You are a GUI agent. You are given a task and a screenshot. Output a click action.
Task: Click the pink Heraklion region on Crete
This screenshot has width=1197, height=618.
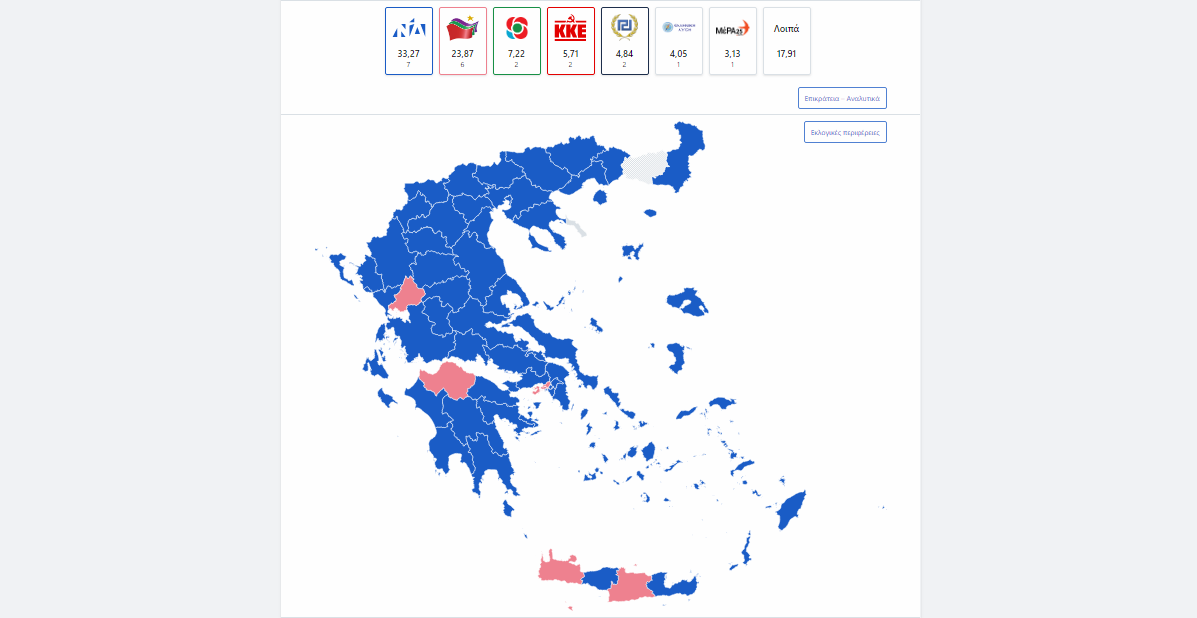(631, 586)
